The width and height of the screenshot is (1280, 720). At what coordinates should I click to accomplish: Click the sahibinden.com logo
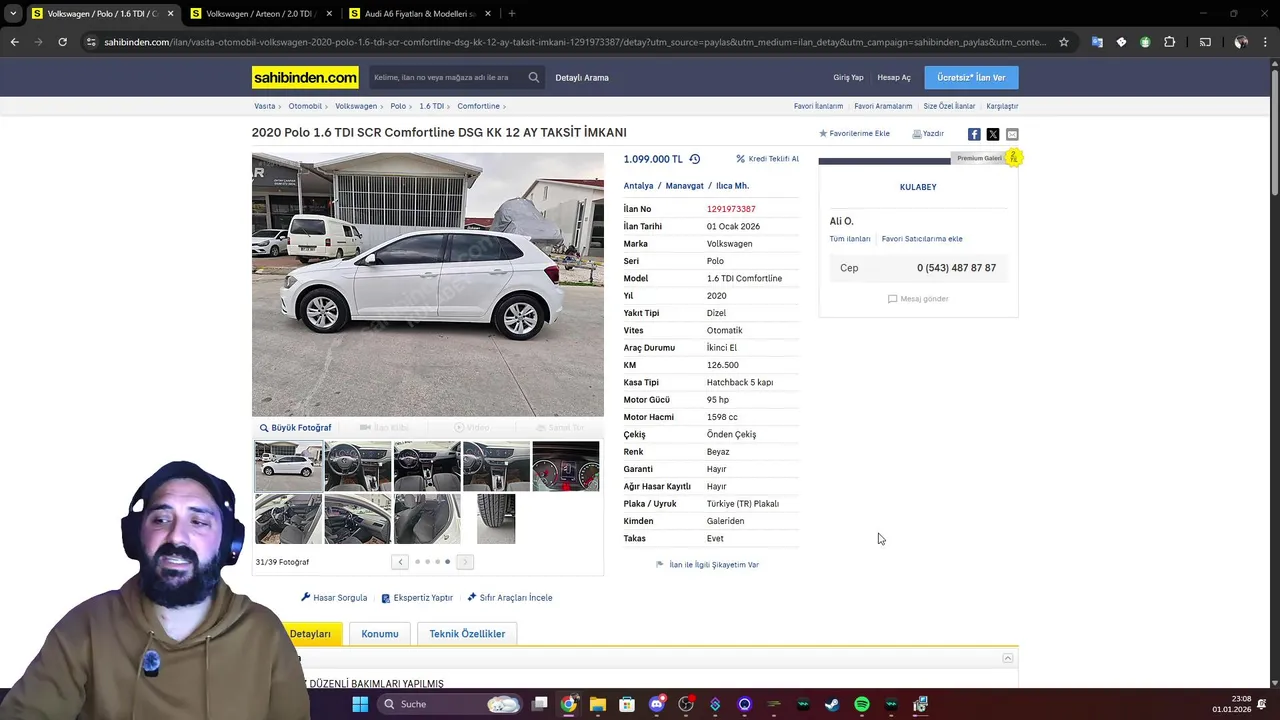tap(305, 77)
